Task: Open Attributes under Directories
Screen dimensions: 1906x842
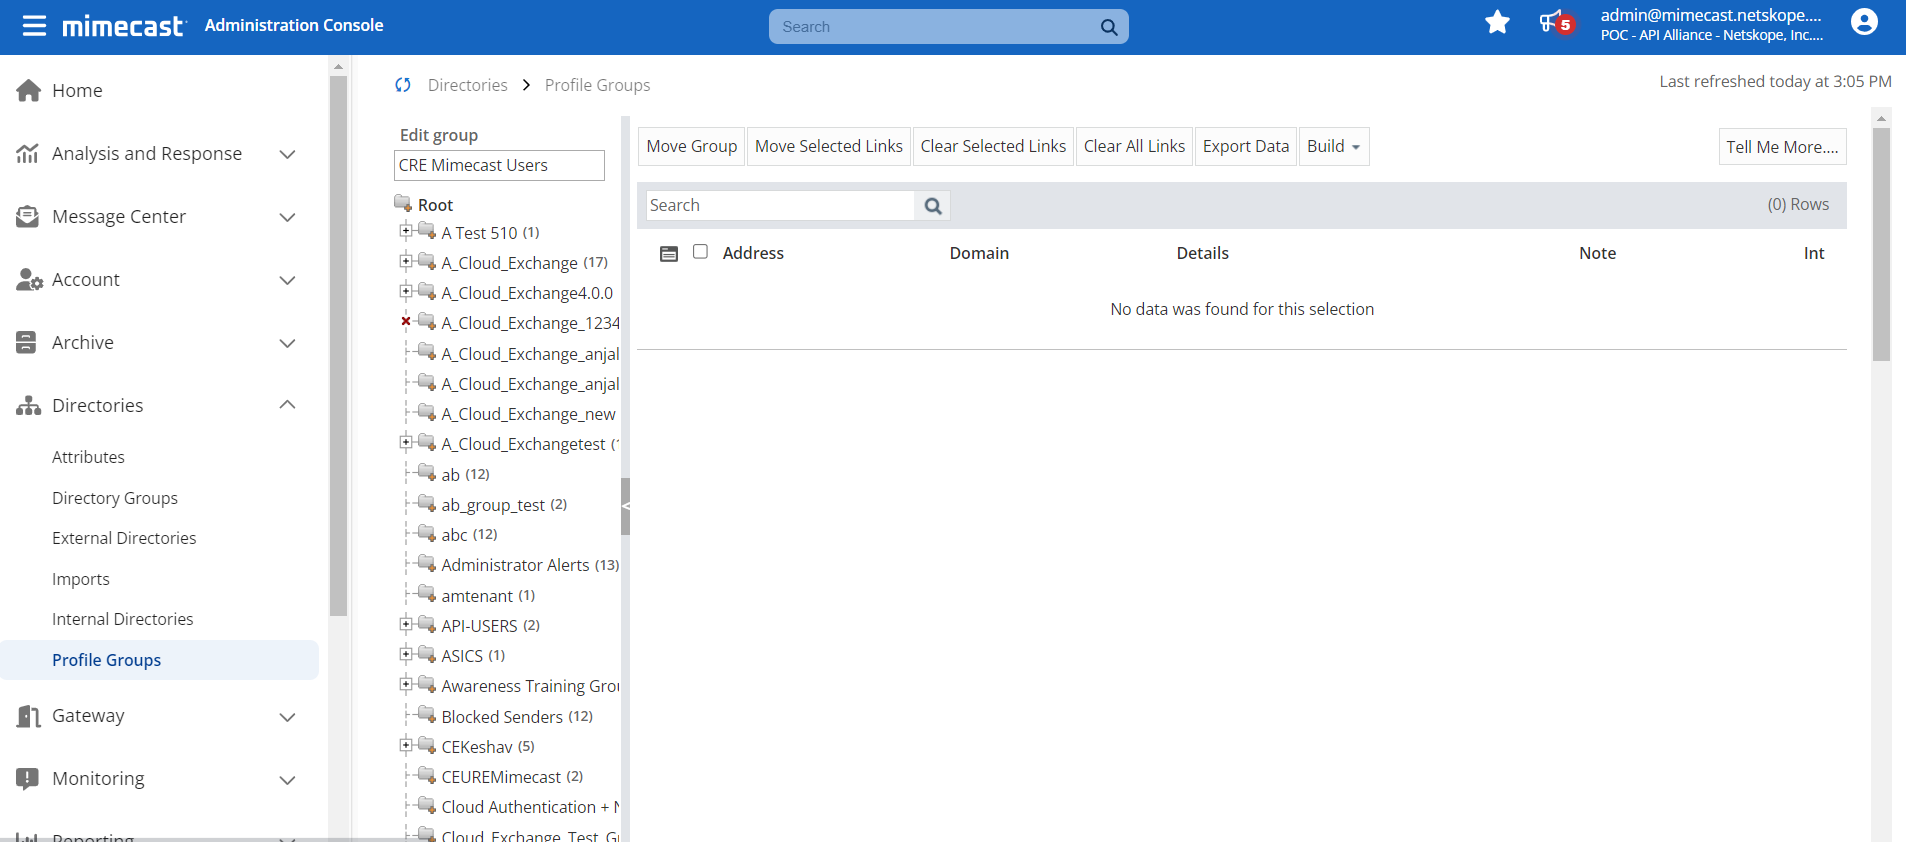Action: pyautogui.click(x=88, y=457)
